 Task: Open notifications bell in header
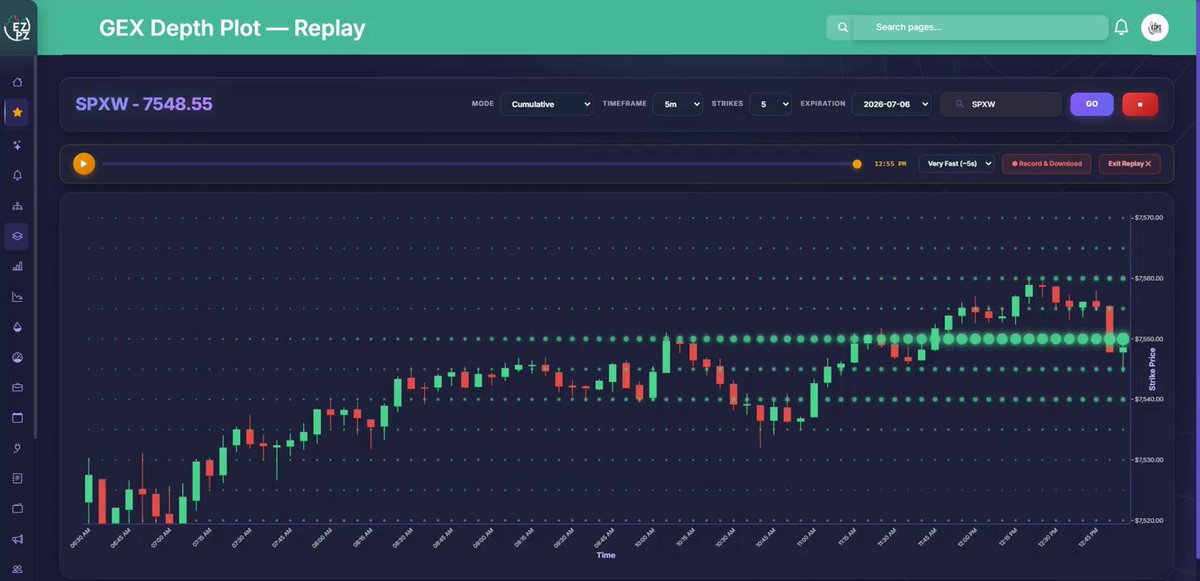1121,27
